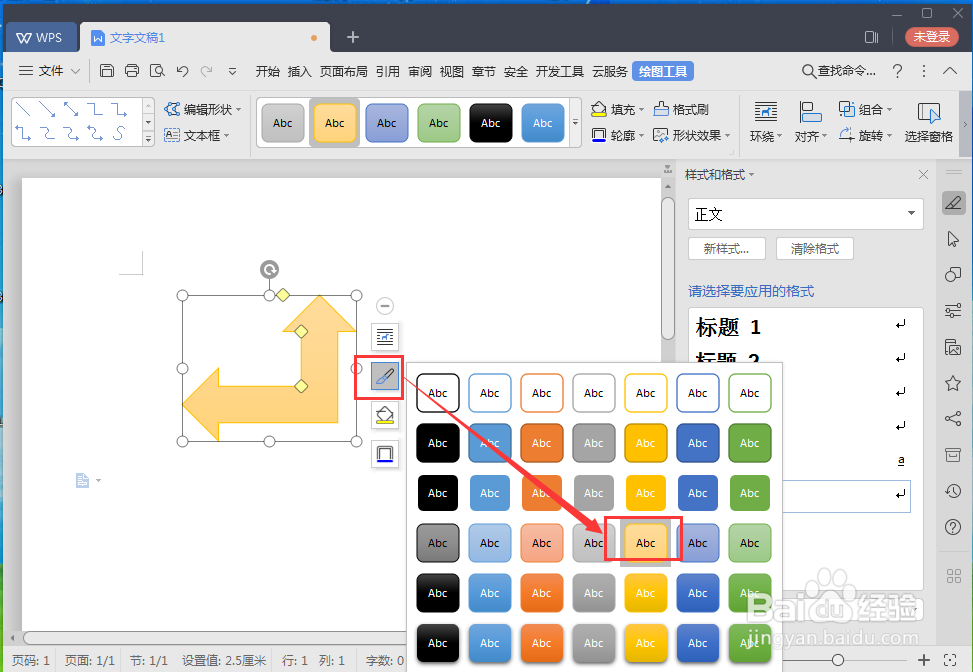Expand the 形状效果 shape effects dropdown
This screenshot has width=973, height=672.
(x=727, y=135)
